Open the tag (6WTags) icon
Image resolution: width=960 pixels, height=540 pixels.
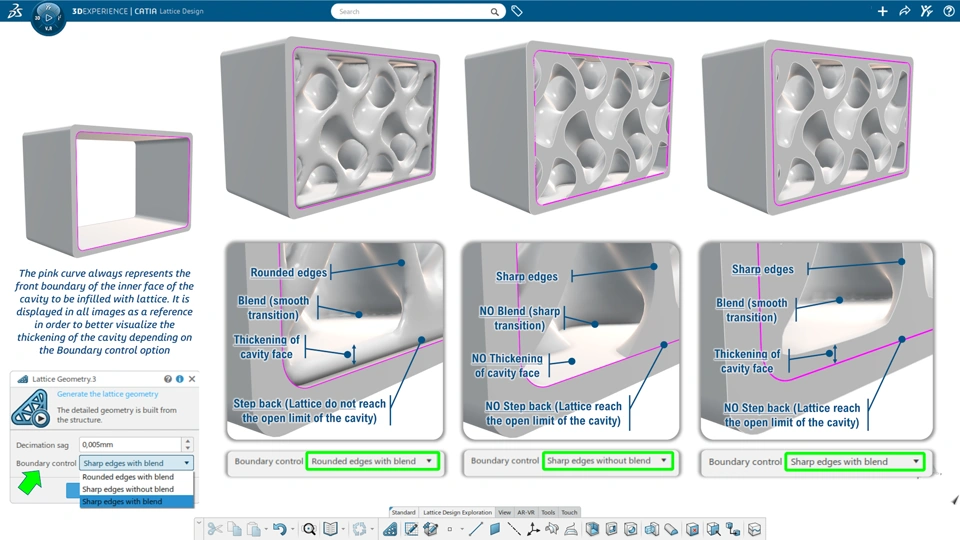tap(517, 11)
